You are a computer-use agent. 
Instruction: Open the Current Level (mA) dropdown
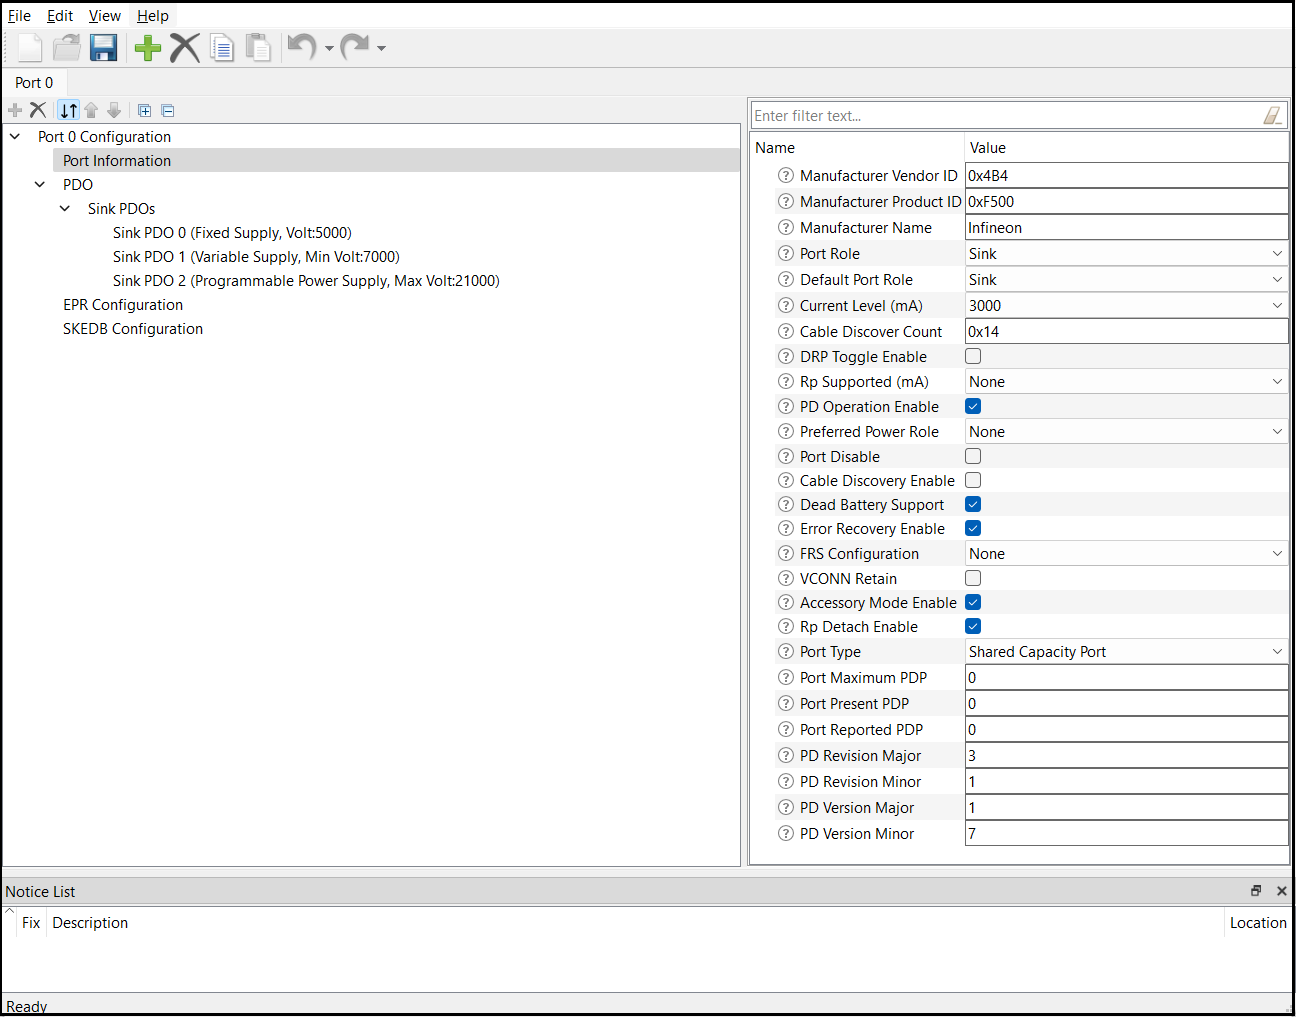pyautogui.click(x=1126, y=305)
